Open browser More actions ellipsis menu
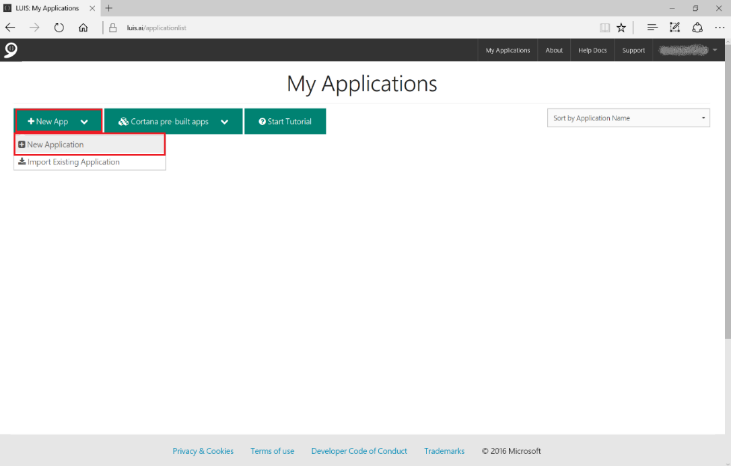The image size is (731, 466). pos(719,28)
